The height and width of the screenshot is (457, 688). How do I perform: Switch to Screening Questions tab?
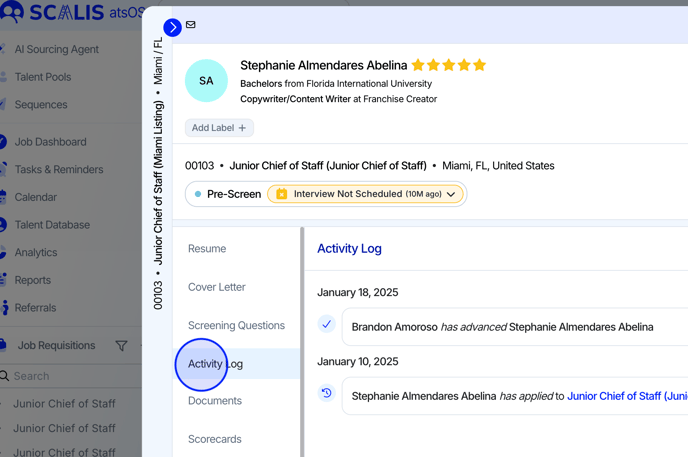[x=236, y=326]
